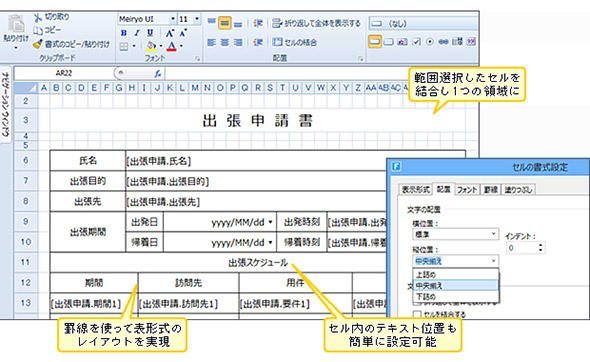The width and height of the screenshot is (590, 362).
Task: Expand the alignment (配置) group dialog launcher
Action: point(360,59)
